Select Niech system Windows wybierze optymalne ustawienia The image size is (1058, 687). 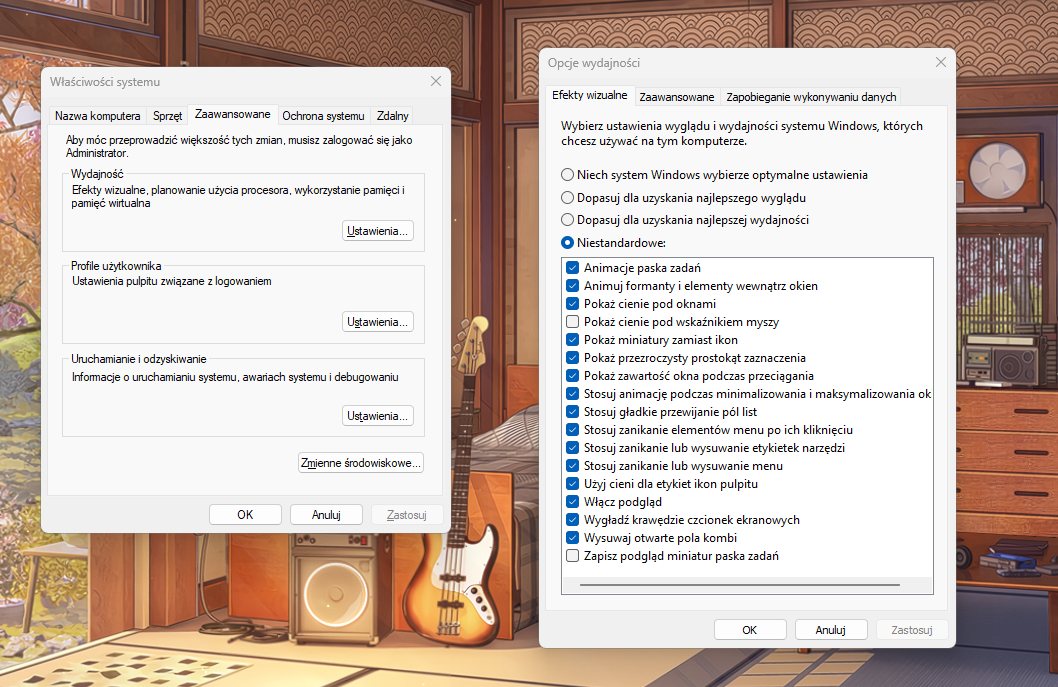coord(567,175)
